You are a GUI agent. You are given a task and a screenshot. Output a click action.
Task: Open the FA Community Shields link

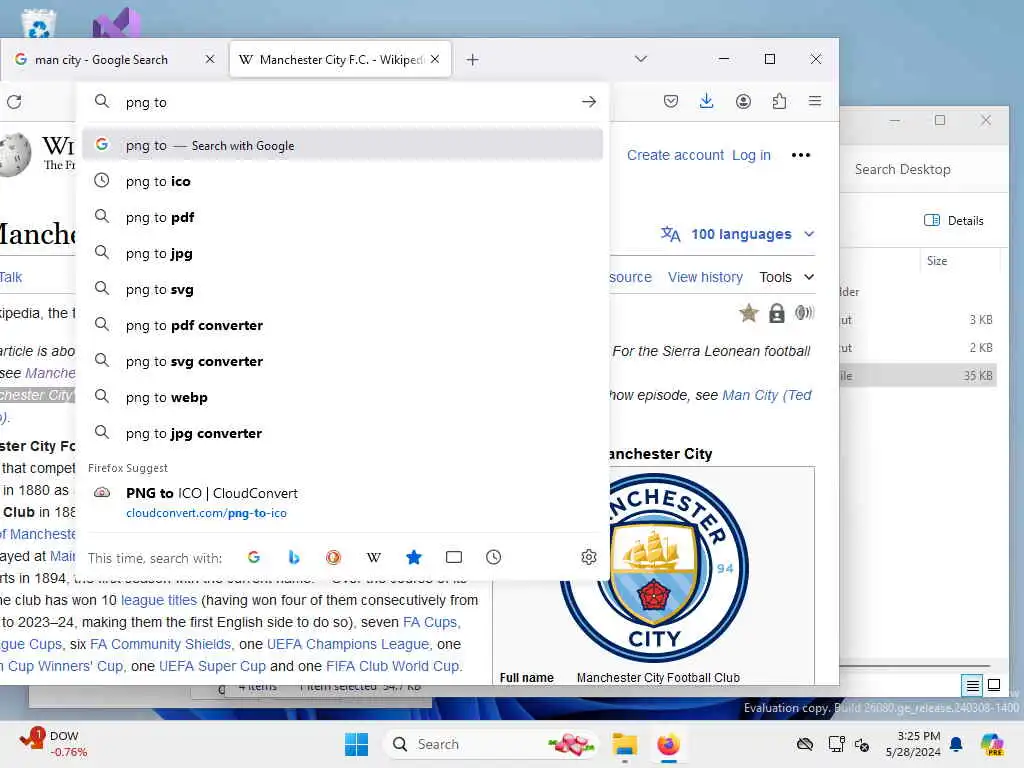click(161, 644)
